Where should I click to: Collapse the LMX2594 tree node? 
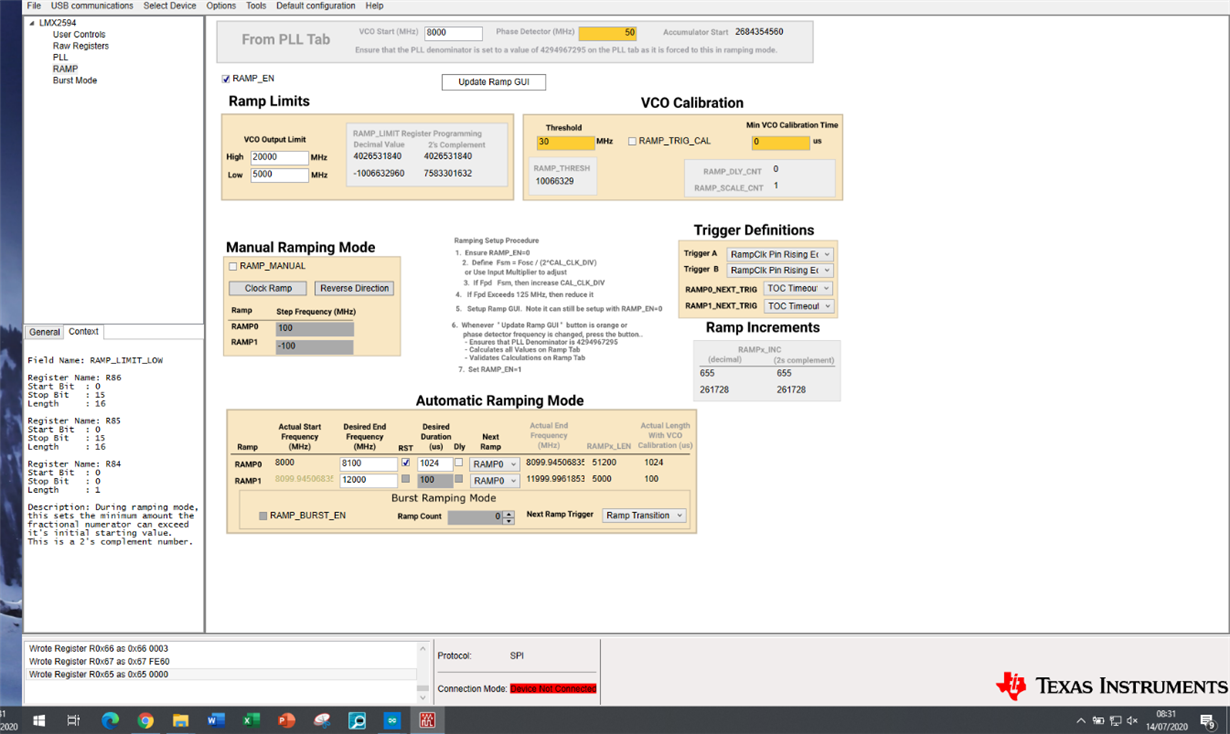click(31, 22)
